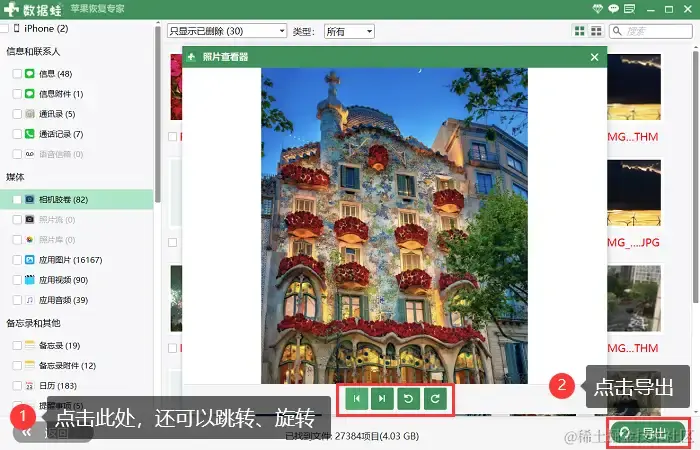This screenshot has width=700, height=450.
Task: Check the 备忘录 (19) checkbox
Action: (x=17, y=345)
